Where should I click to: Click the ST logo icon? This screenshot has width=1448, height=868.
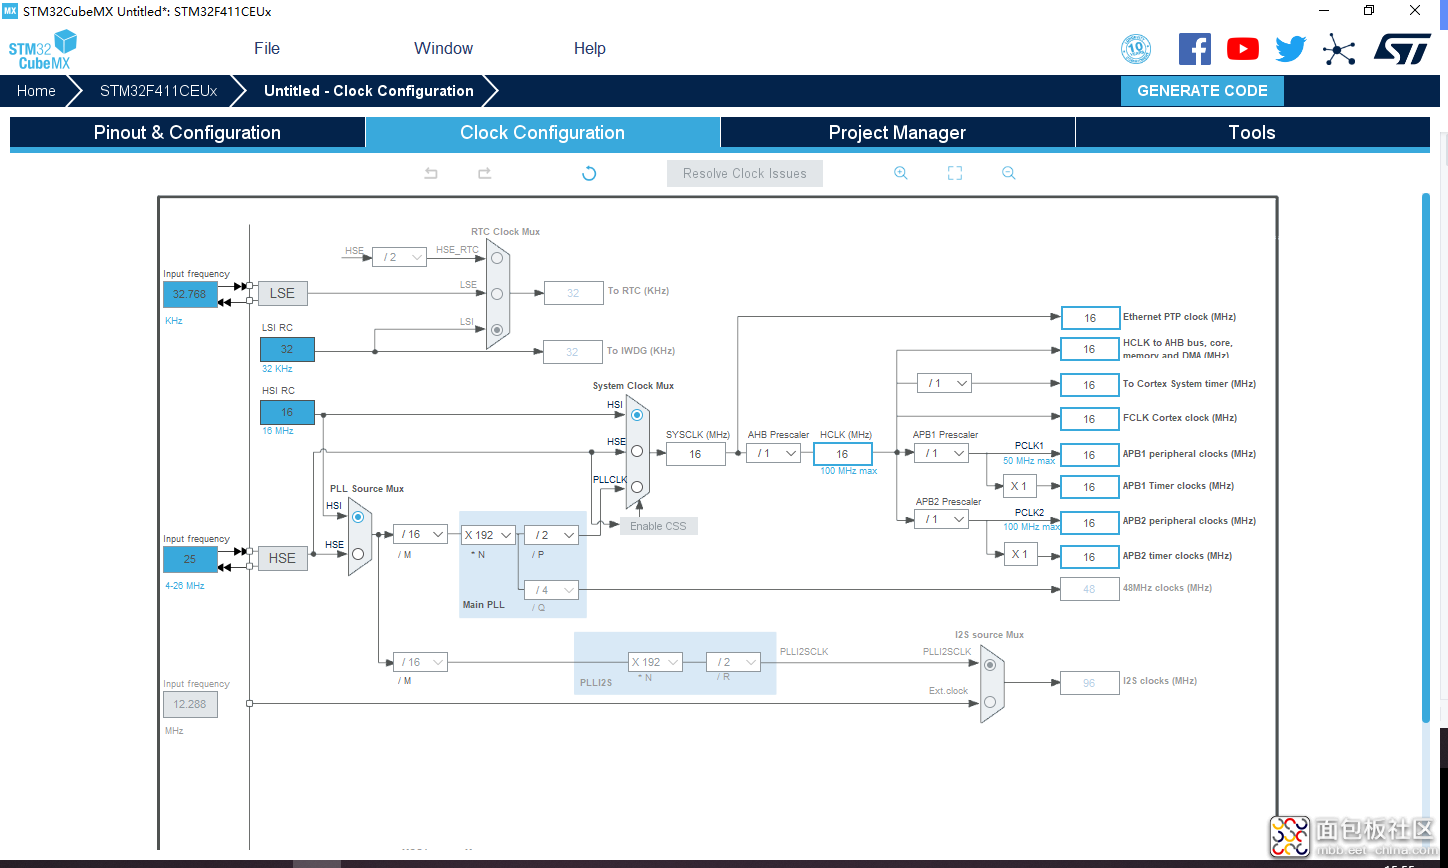click(x=1402, y=48)
